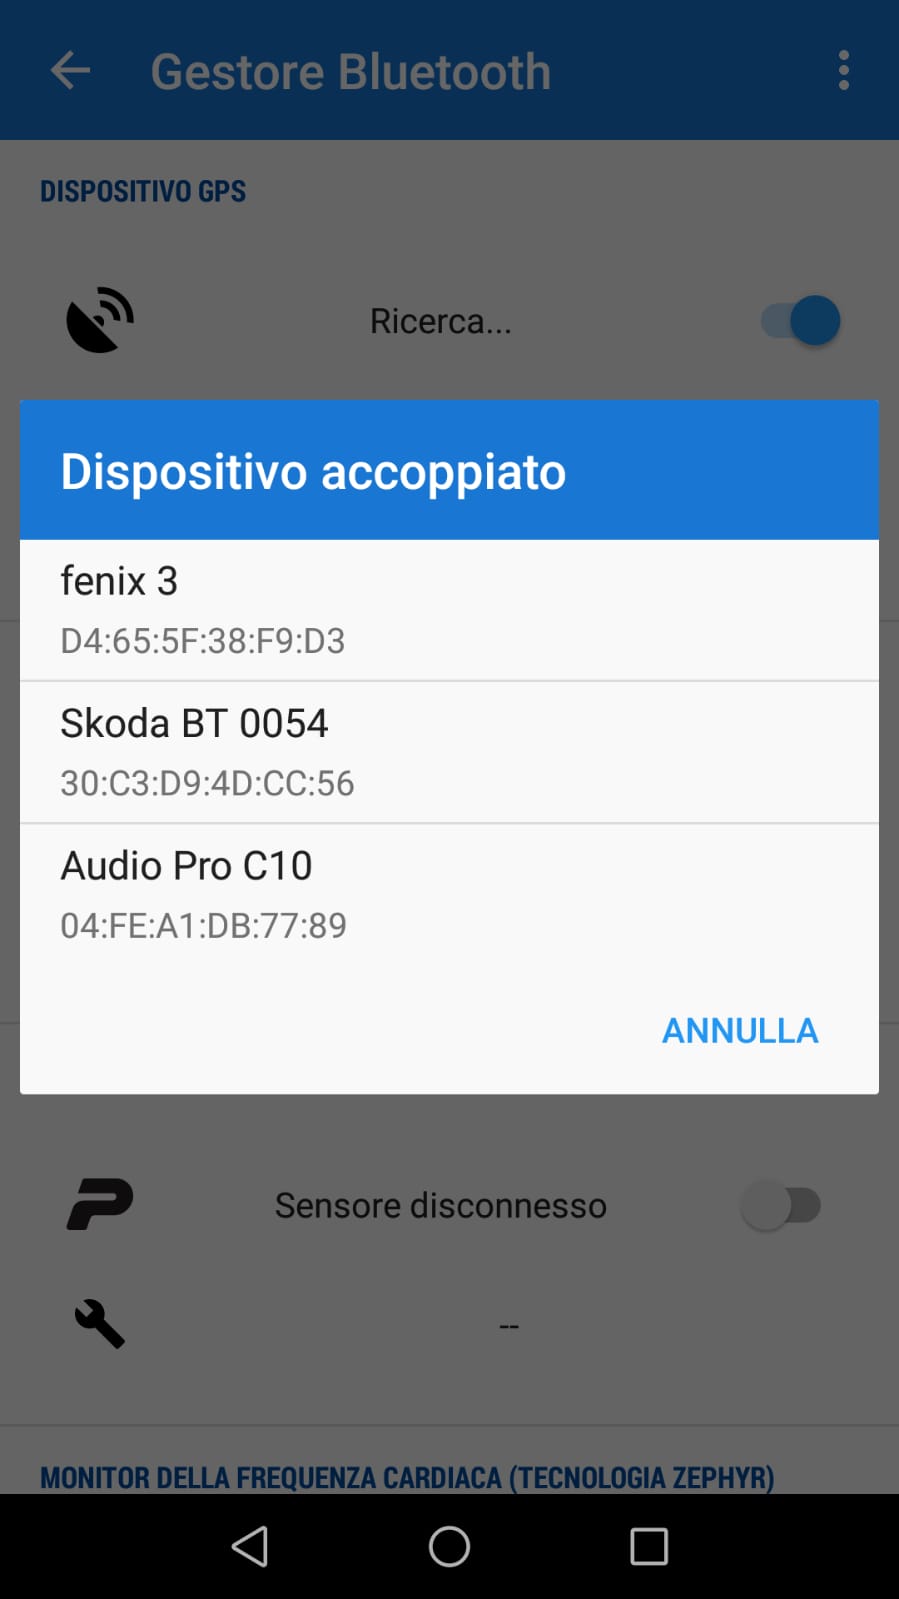
Task: Tap the Sensore disconnesso label
Action: click(440, 1205)
